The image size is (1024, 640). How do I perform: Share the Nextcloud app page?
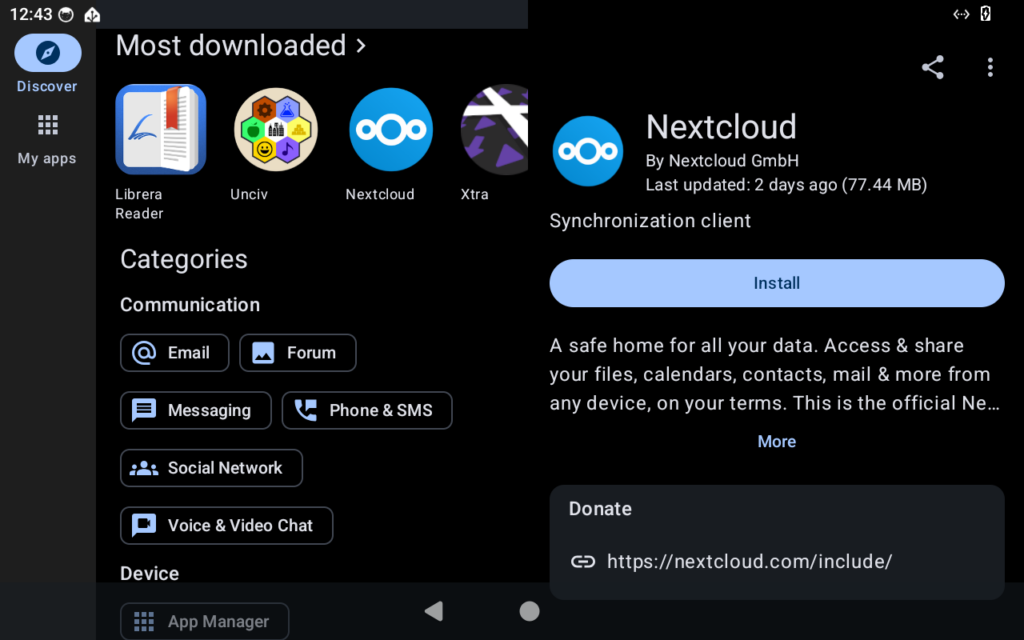pyautogui.click(x=933, y=67)
